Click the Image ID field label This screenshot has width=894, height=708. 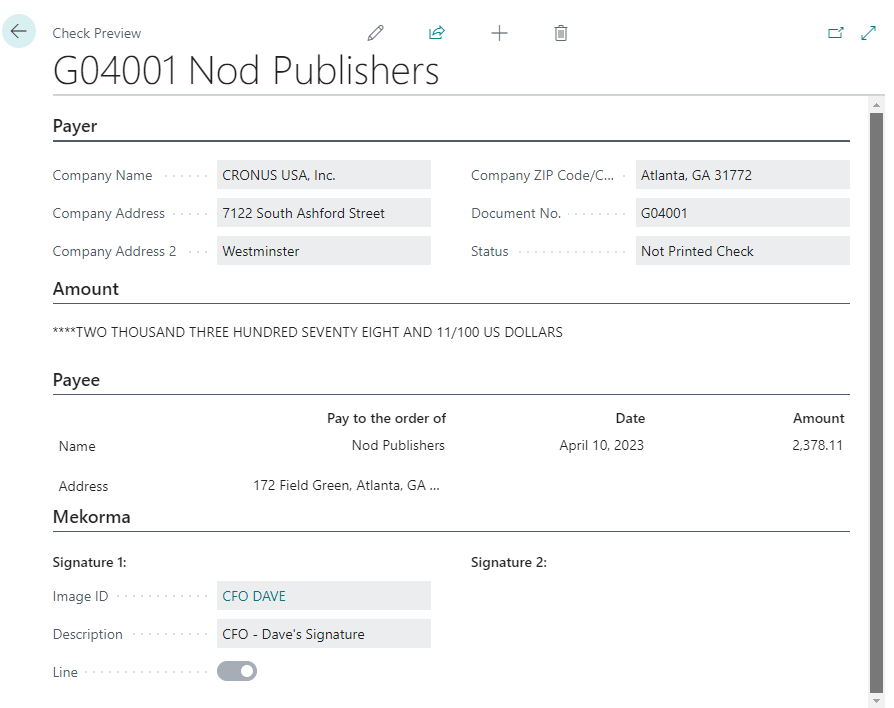[x=80, y=596]
